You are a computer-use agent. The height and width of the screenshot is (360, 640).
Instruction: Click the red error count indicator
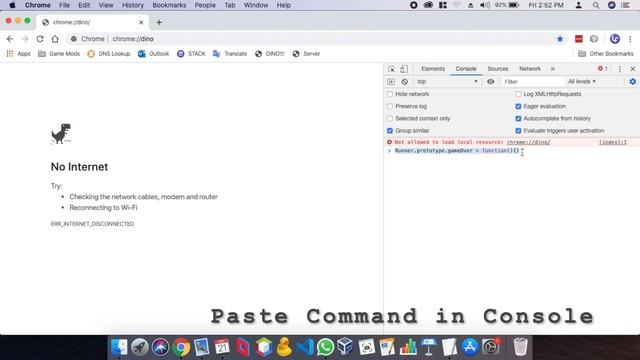603,69
